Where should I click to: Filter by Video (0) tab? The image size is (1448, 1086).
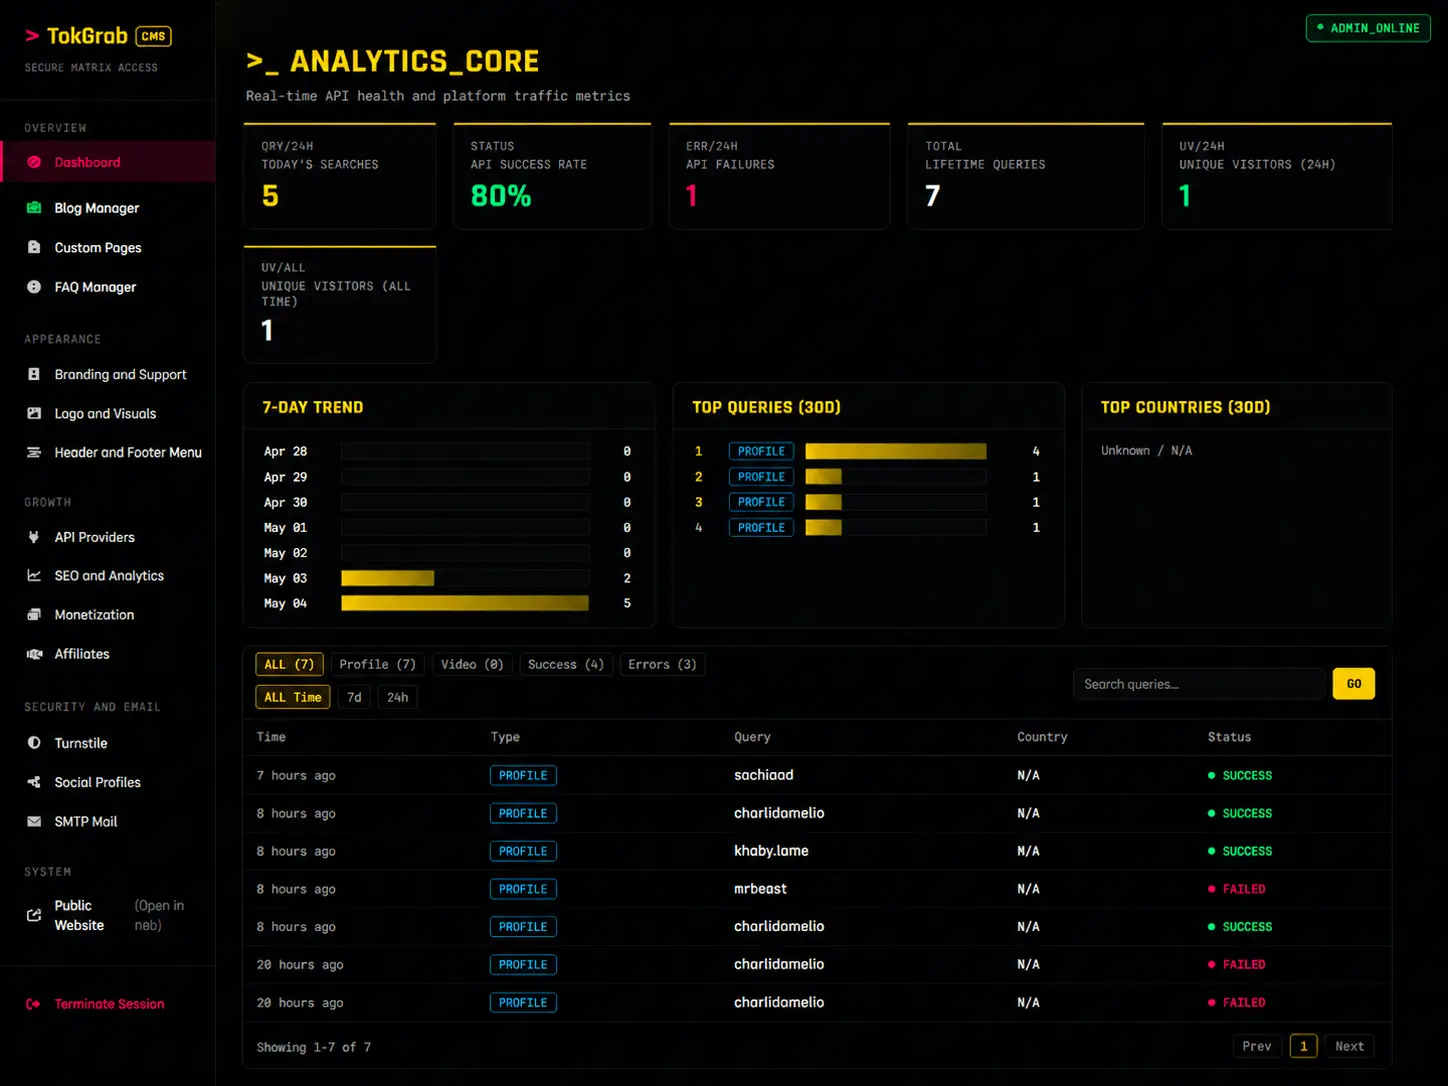pyautogui.click(x=472, y=664)
